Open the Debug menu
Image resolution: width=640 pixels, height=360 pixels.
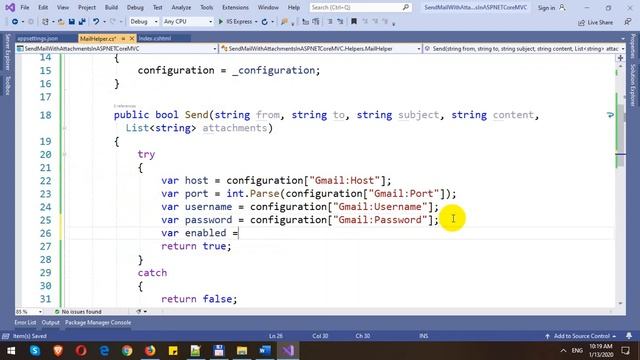coord(135,7)
